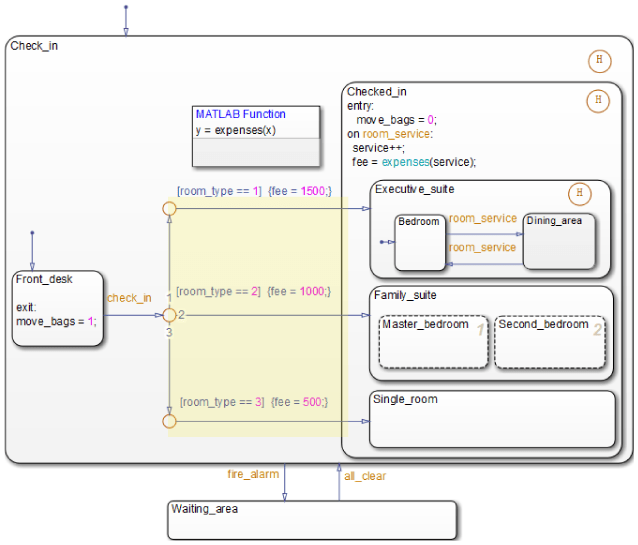Viewport: 638px width, 545px height.
Task: Click the 'y = expenses(x)' function signature
Action: [236, 130]
